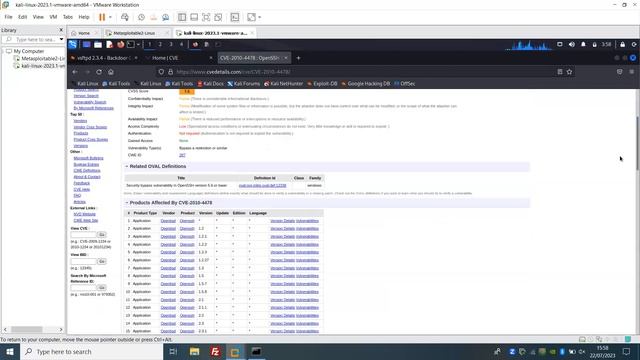Open the Kali Docs bookmark
This screenshot has width=640, height=360.
[211, 84]
